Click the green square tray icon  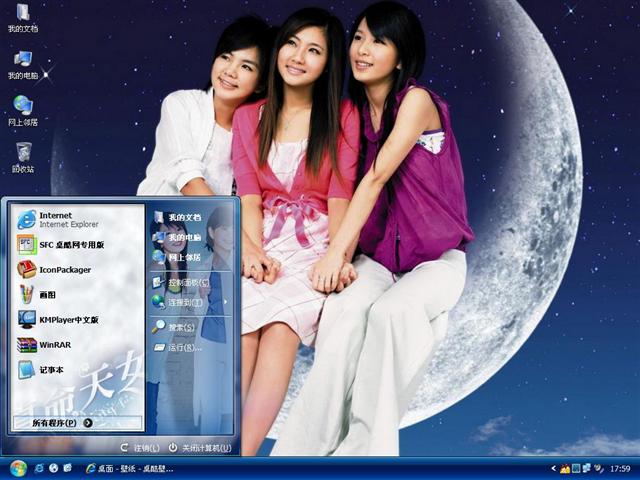(576, 469)
